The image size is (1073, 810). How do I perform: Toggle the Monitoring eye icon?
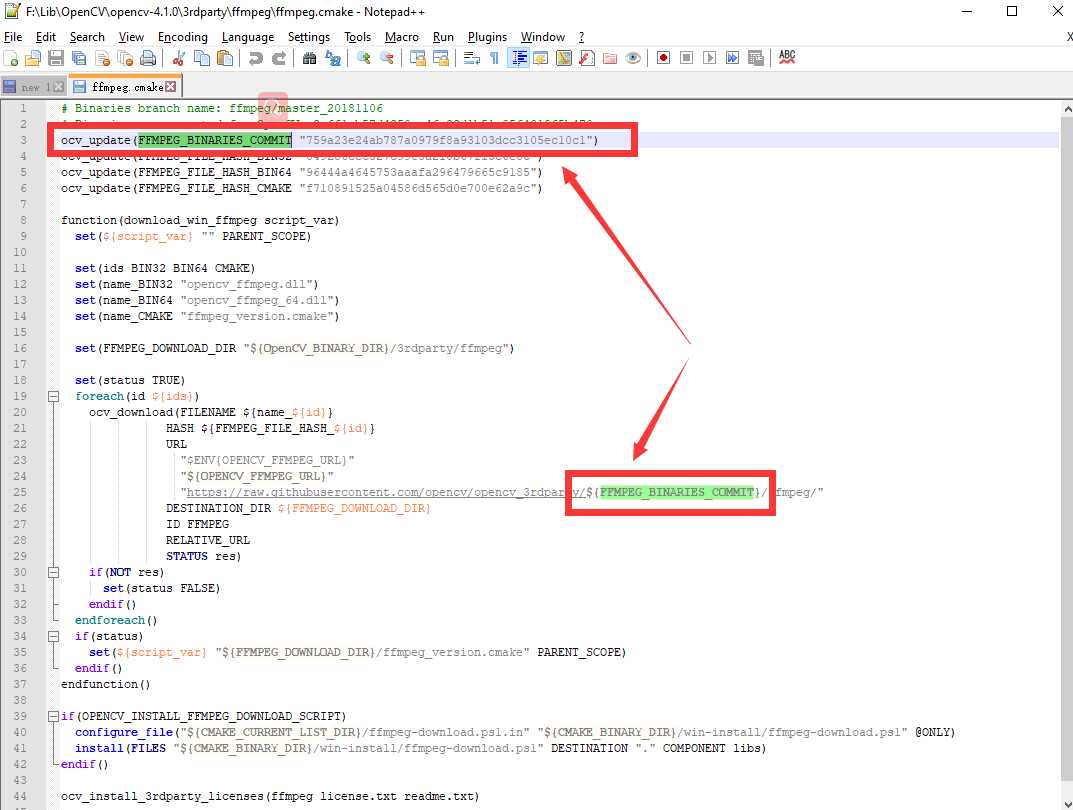[x=633, y=58]
